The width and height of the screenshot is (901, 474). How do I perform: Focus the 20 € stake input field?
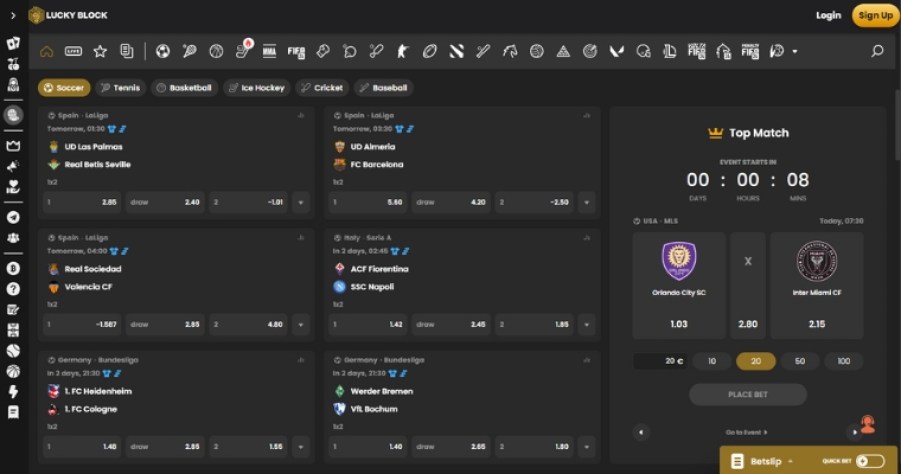[660, 361]
